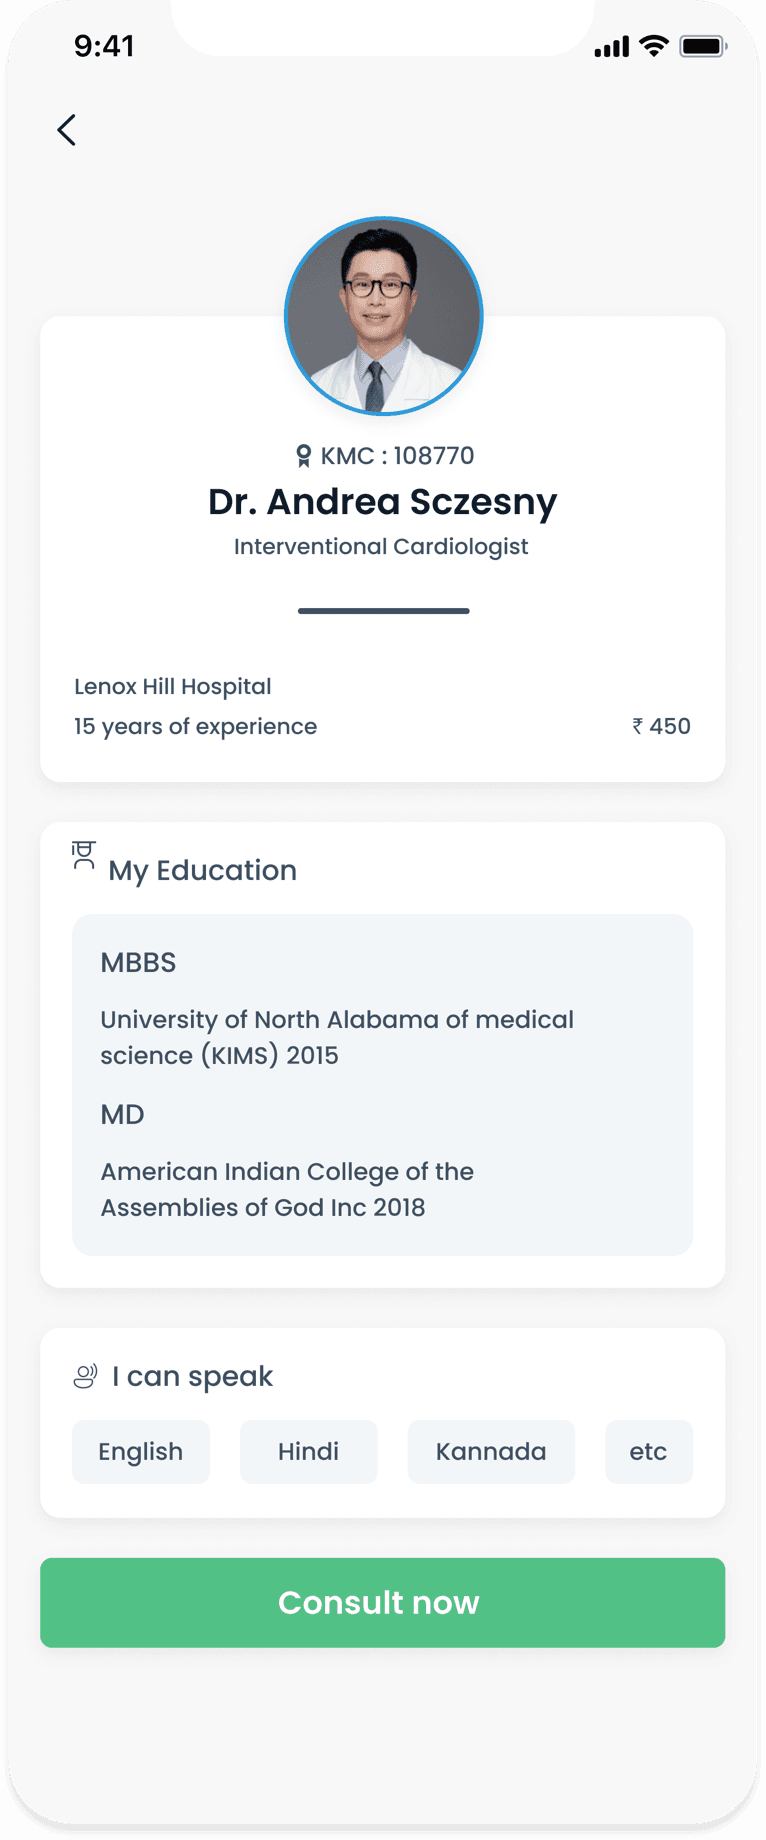Screen dimensions: 766x1840
Task: Select the Hindi language chip
Action: [309, 1452]
